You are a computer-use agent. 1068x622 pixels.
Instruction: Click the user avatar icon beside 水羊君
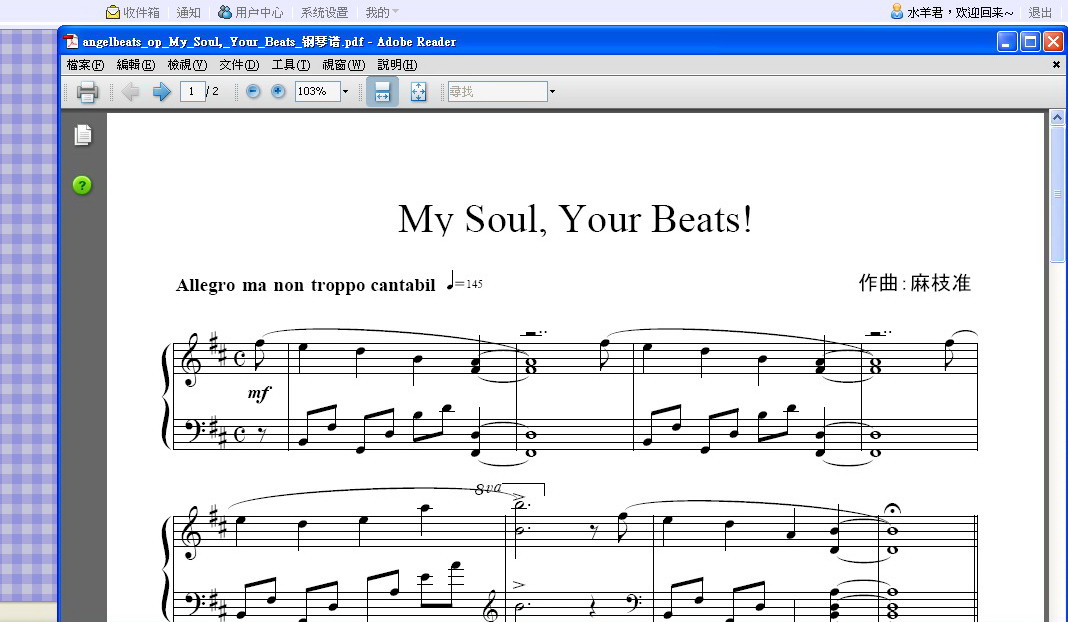896,12
